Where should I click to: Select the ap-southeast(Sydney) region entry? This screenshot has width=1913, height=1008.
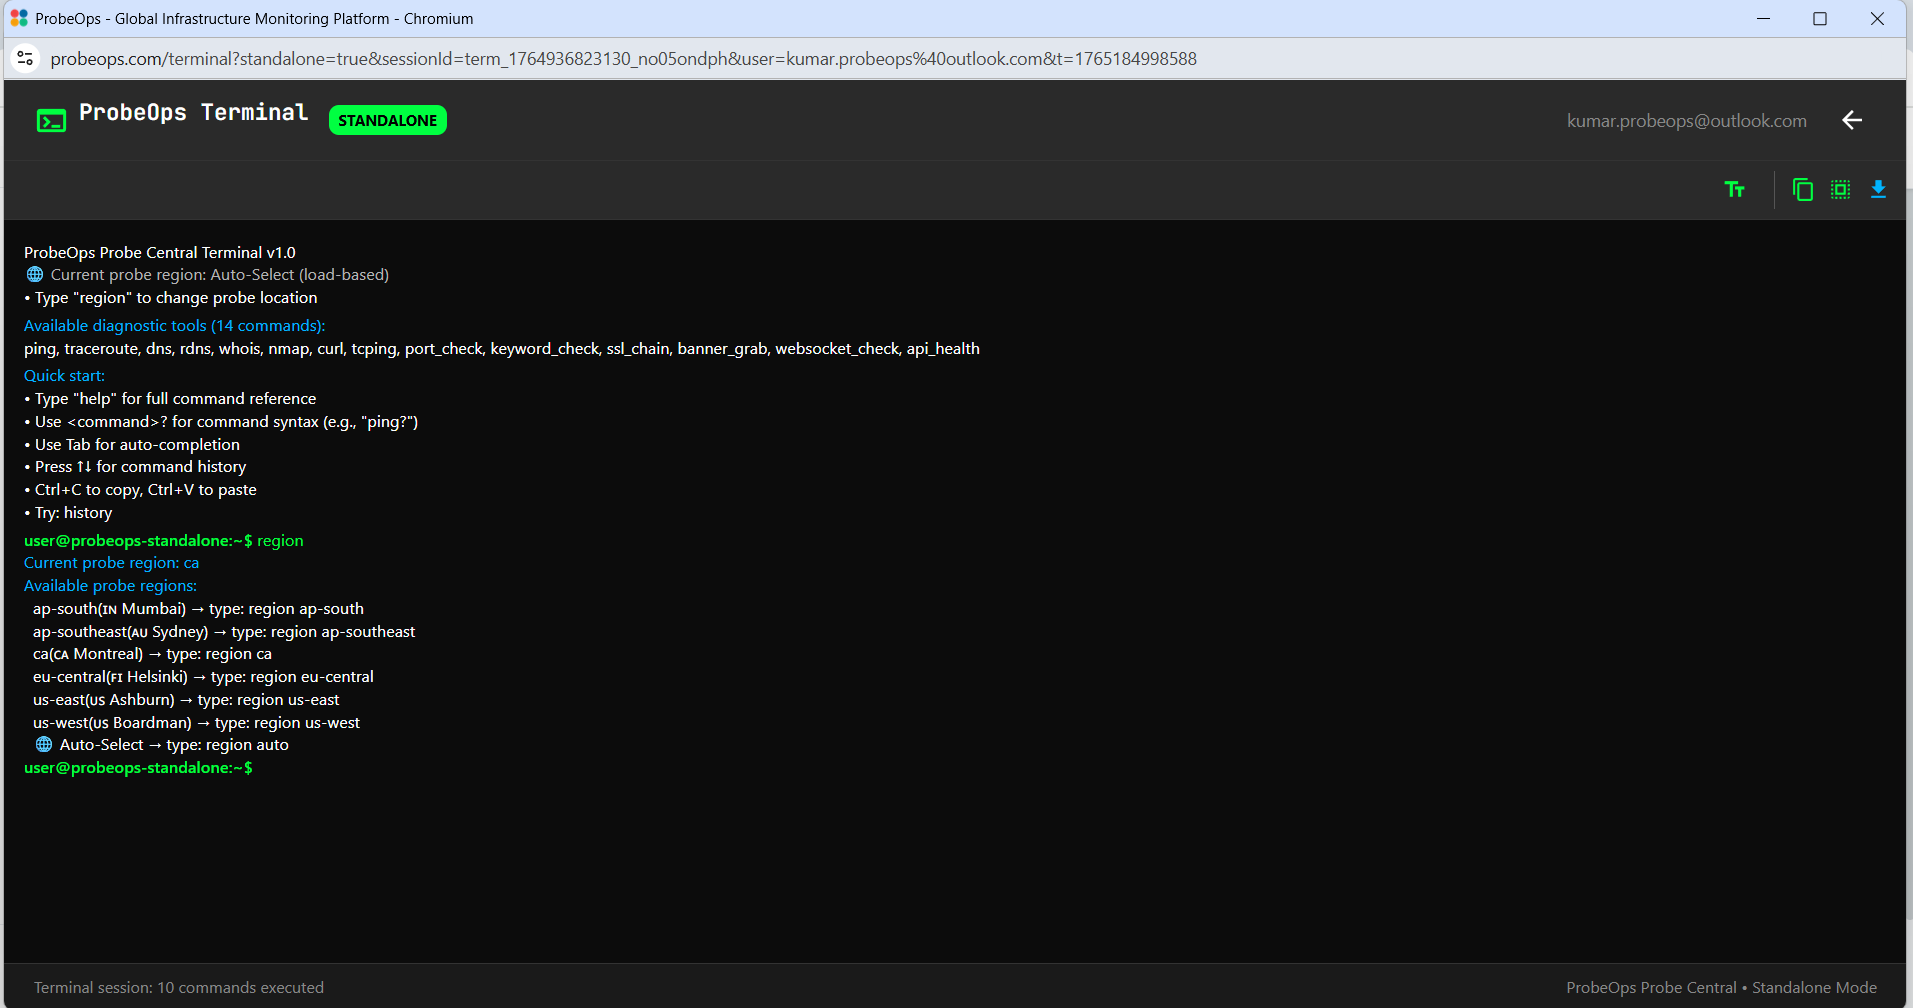pos(224,631)
